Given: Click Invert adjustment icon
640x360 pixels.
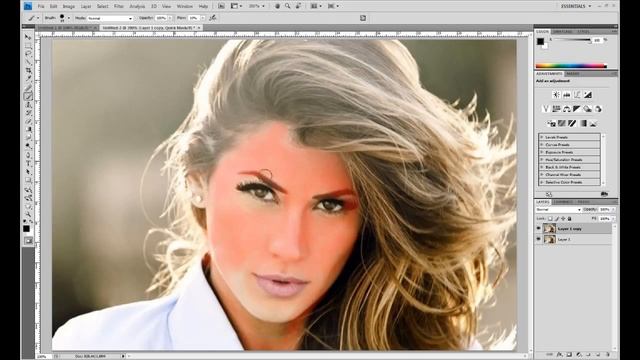Looking at the screenshot, I should tap(551, 123).
